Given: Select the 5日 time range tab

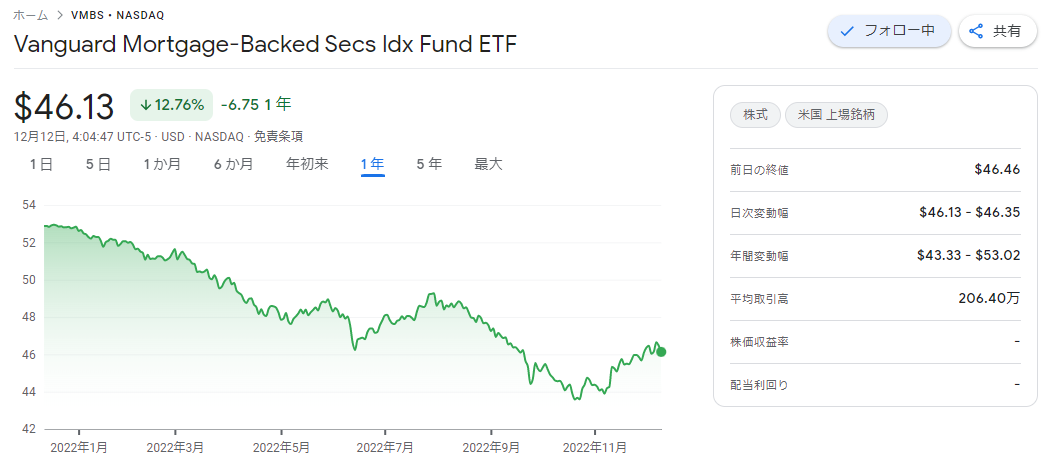Looking at the screenshot, I should (98, 164).
